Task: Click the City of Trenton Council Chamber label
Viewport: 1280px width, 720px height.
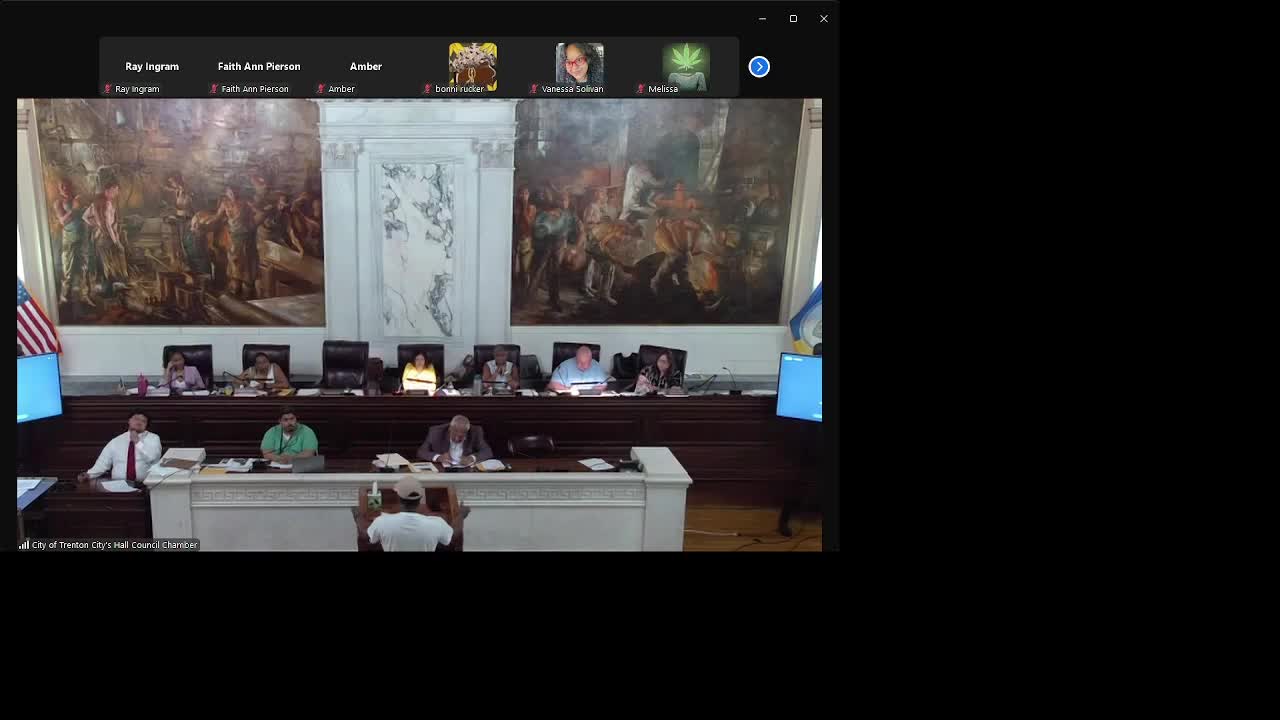Action: (114, 545)
